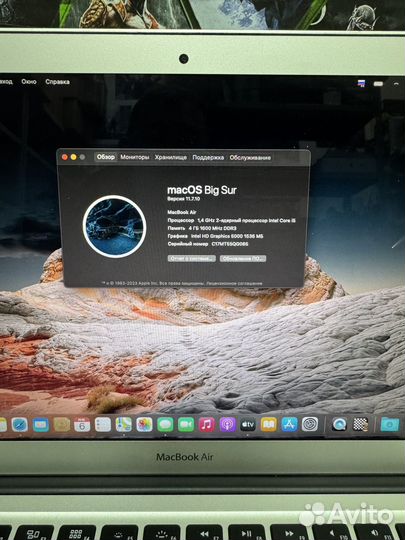
Task: Open the Maps app icon
Action: click(124, 425)
